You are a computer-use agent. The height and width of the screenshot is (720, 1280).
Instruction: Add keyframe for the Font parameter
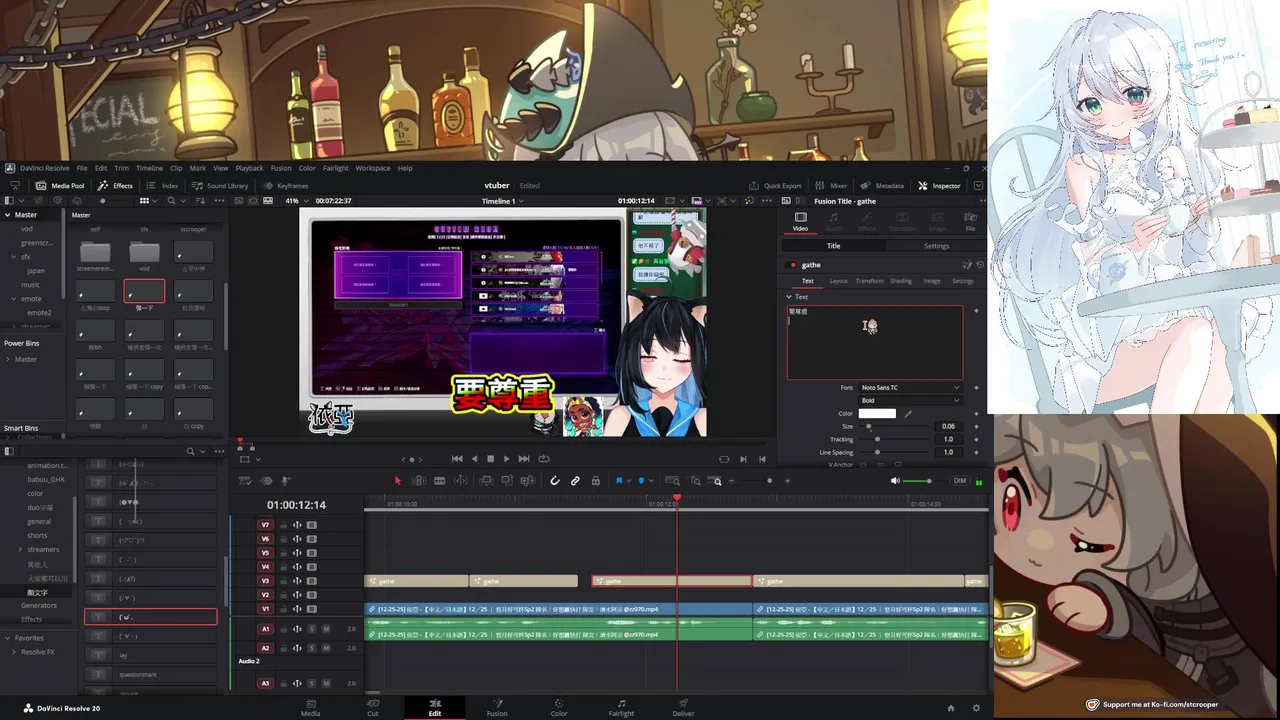[976, 388]
